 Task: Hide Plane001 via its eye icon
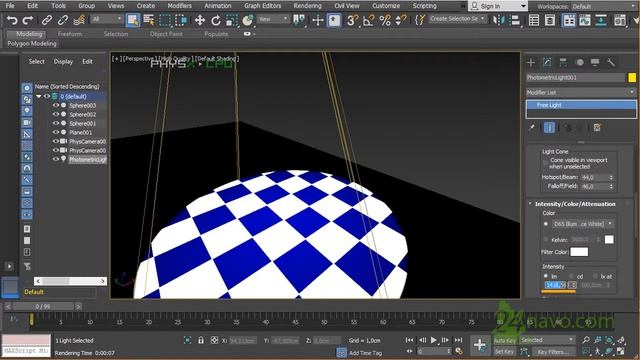click(x=56, y=132)
